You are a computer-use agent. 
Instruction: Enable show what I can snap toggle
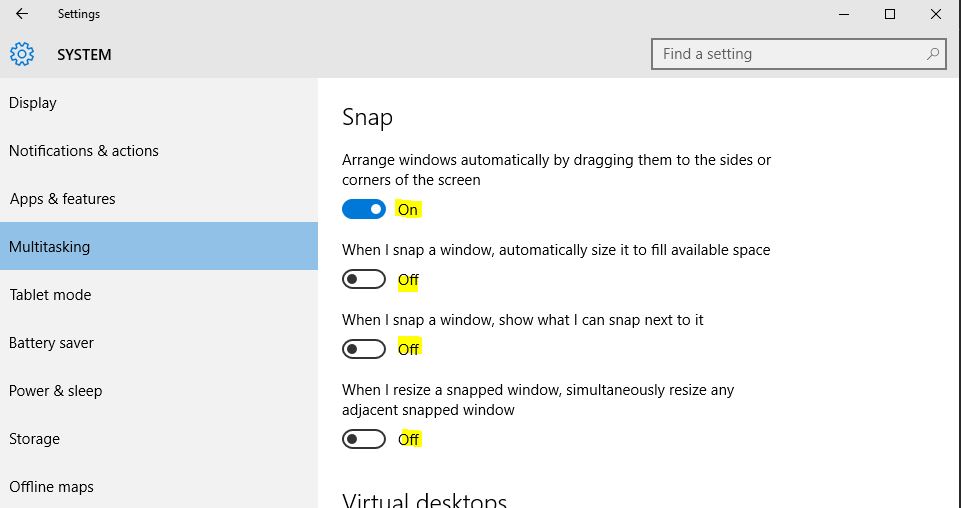(x=364, y=349)
